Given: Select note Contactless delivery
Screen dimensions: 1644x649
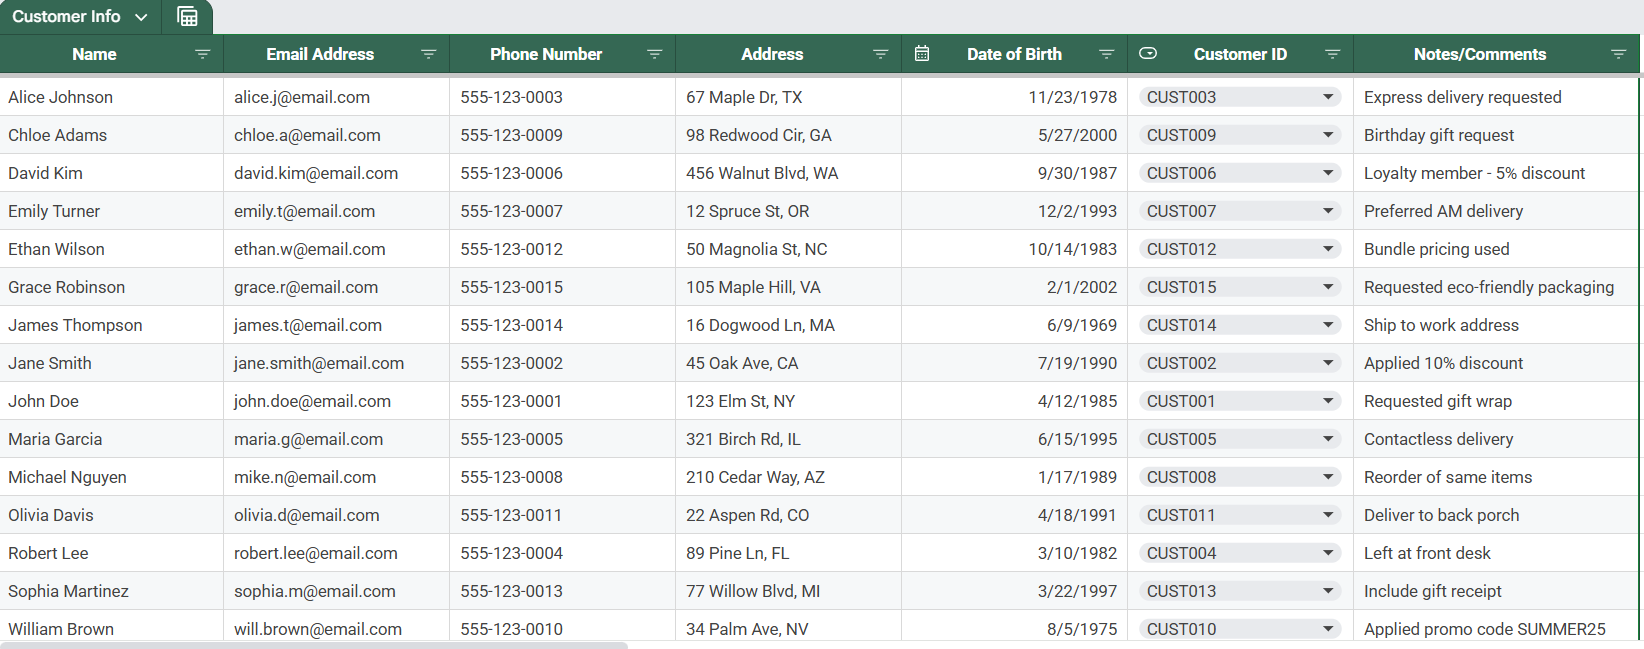Looking at the screenshot, I should pyautogui.click(x=1496, y=439).
